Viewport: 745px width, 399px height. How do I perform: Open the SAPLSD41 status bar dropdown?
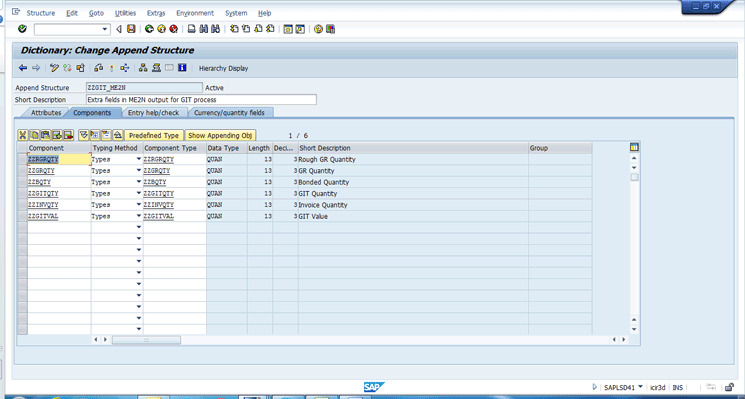coord(640,387)
